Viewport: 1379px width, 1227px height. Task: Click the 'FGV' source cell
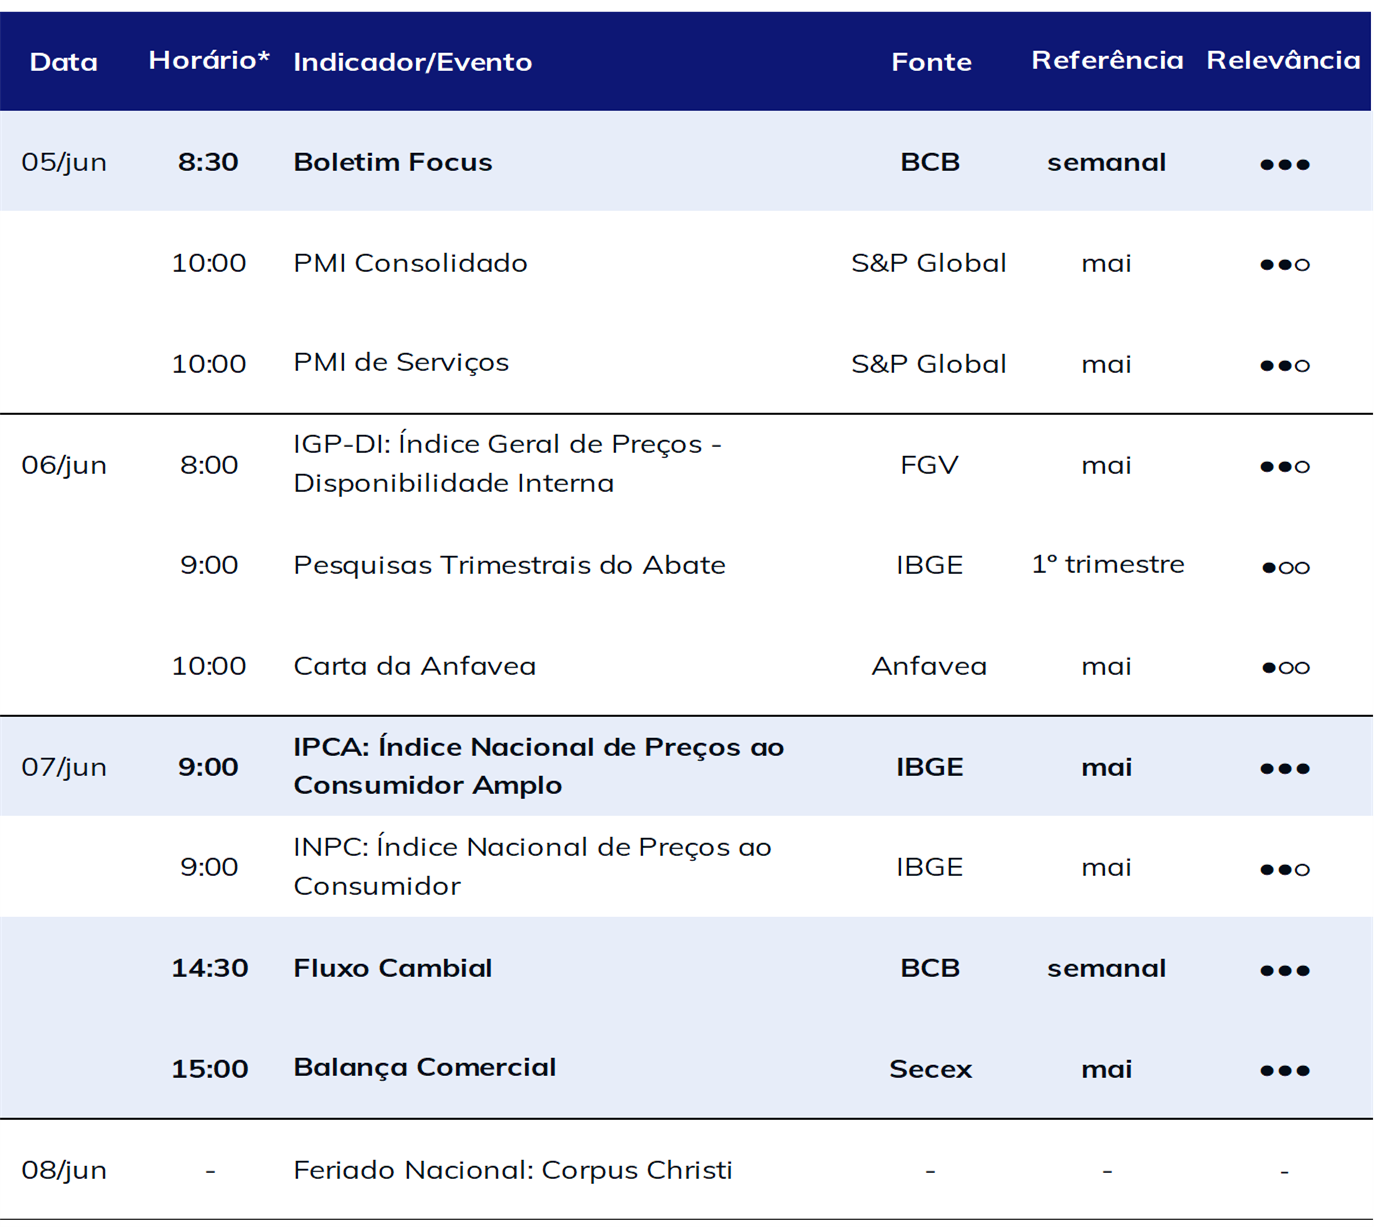[929, 465]
